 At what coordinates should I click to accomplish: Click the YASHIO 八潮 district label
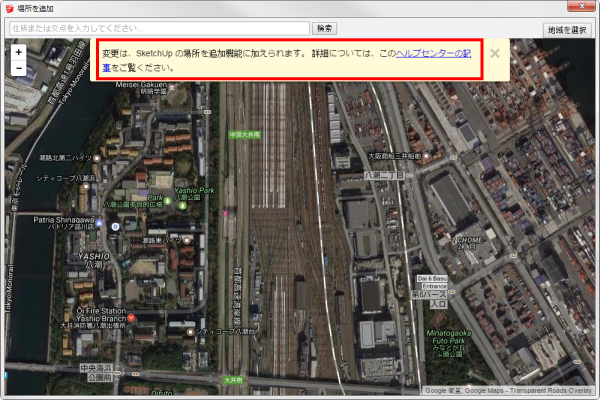94,260
